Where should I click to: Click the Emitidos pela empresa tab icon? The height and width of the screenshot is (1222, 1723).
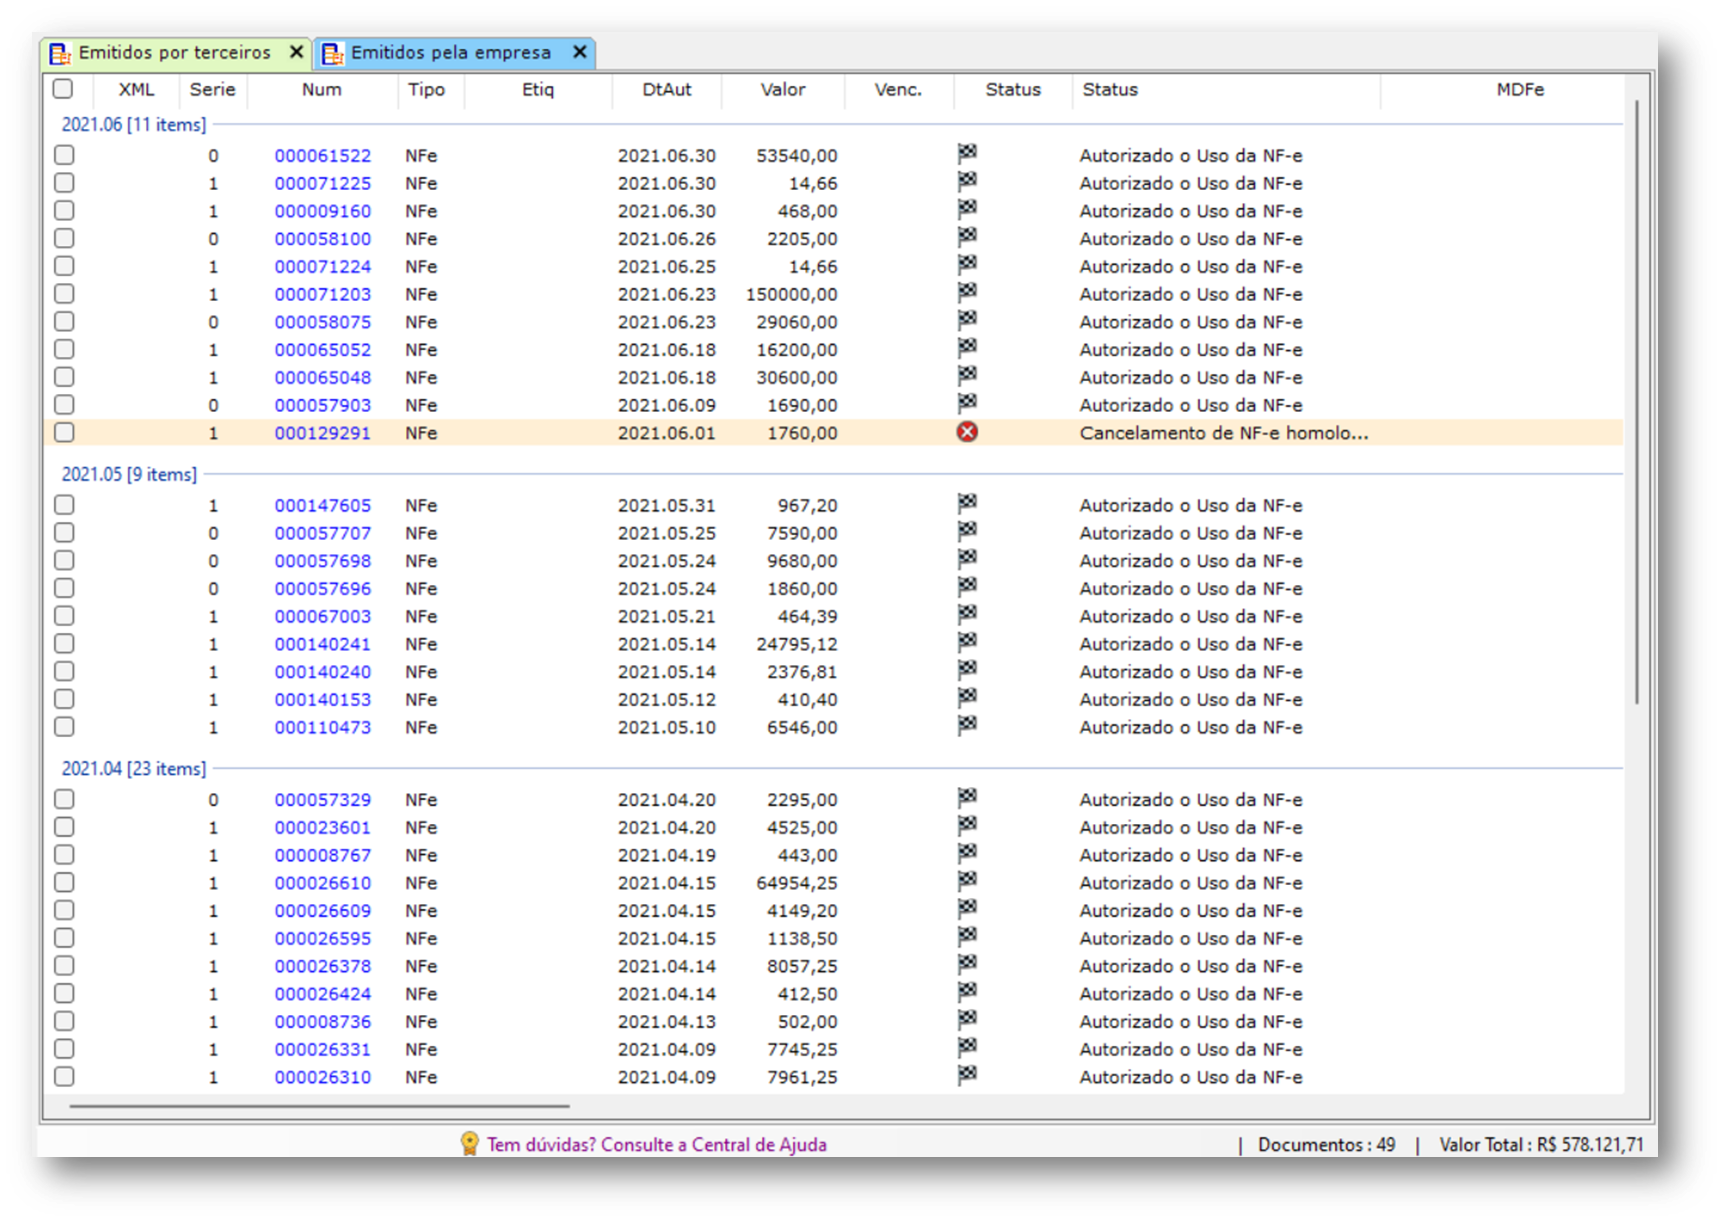(x=332, y=53)
